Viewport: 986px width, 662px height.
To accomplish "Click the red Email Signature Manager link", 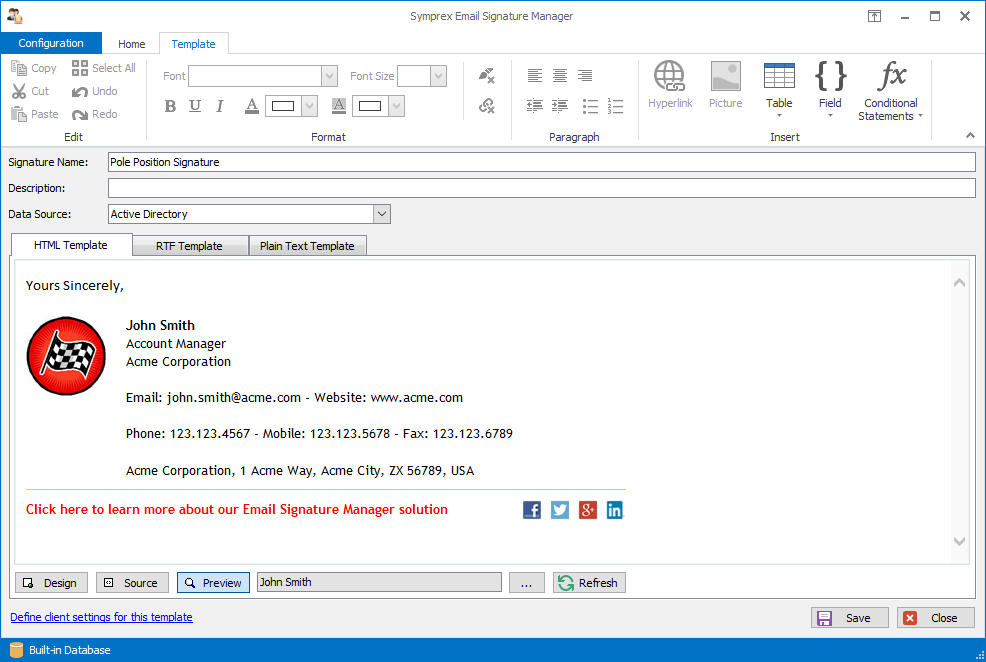I will coord(236,509).
